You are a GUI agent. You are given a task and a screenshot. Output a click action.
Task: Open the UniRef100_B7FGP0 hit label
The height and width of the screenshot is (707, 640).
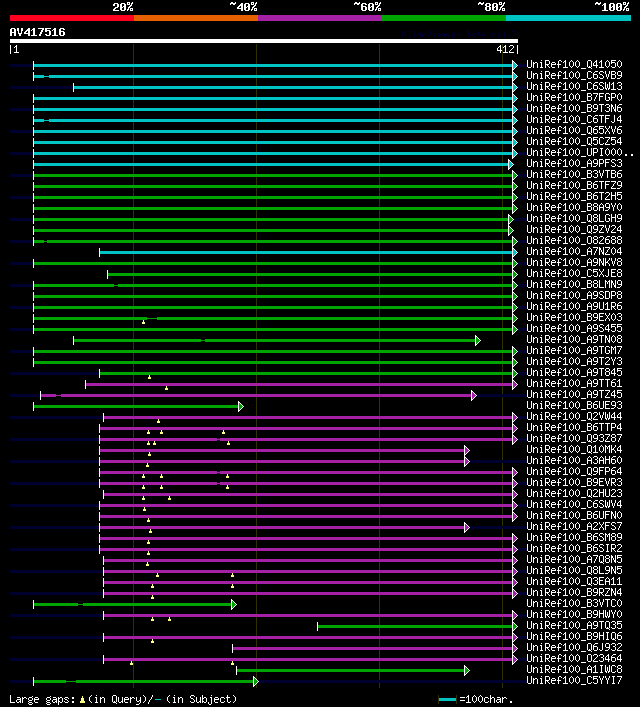pos(574,97)
